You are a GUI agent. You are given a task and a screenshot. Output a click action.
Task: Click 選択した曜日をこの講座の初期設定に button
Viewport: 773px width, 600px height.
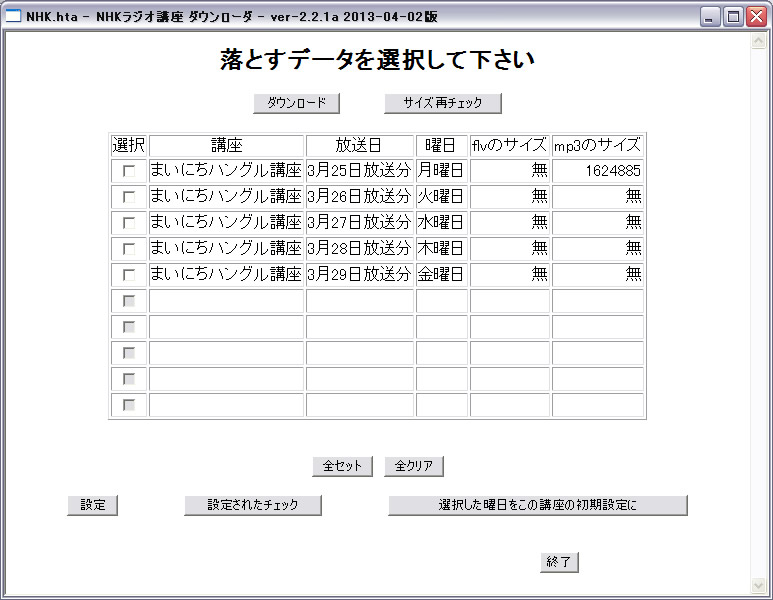pyautogui.click(x=538, y=505)
